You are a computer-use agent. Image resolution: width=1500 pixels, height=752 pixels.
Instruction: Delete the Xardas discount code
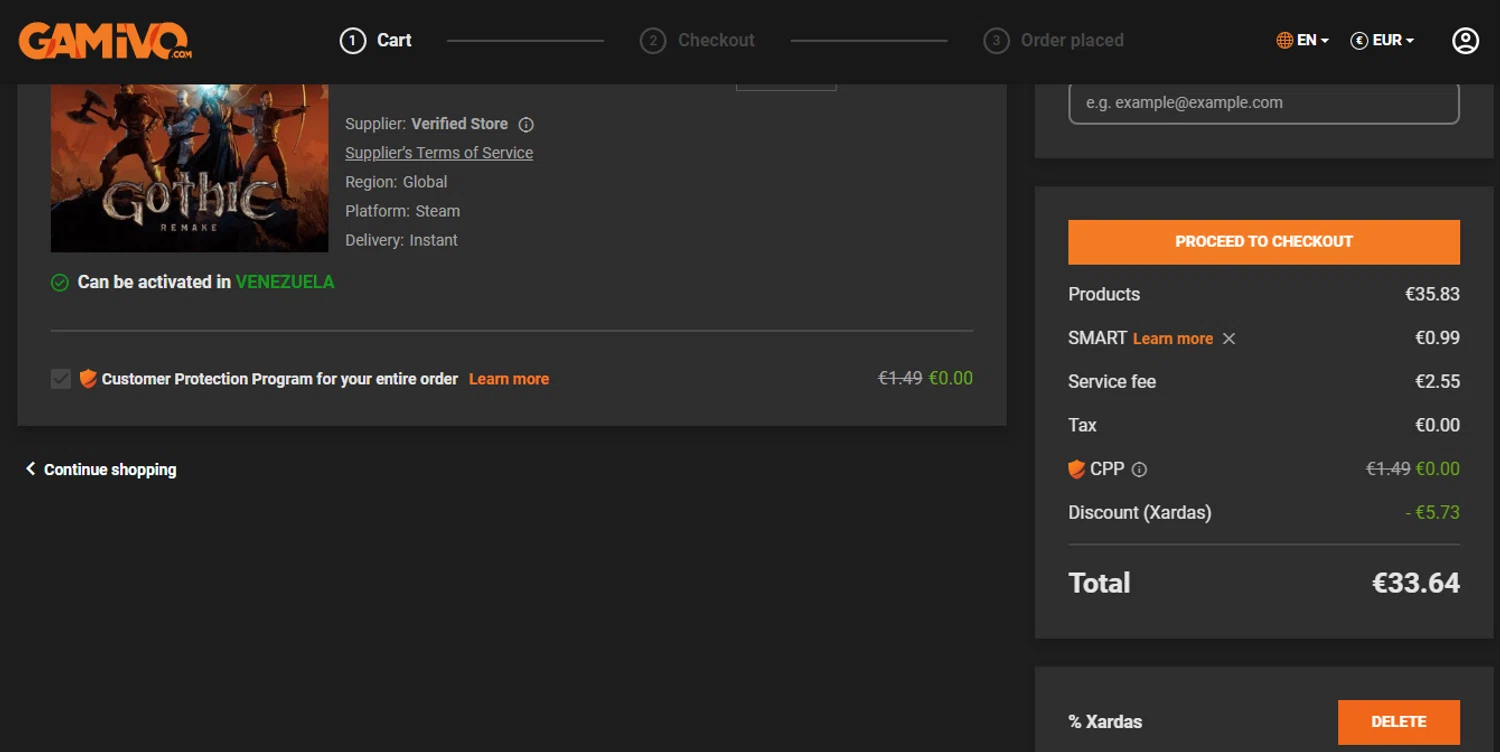pyautogui.click(x=1398, y=722)
